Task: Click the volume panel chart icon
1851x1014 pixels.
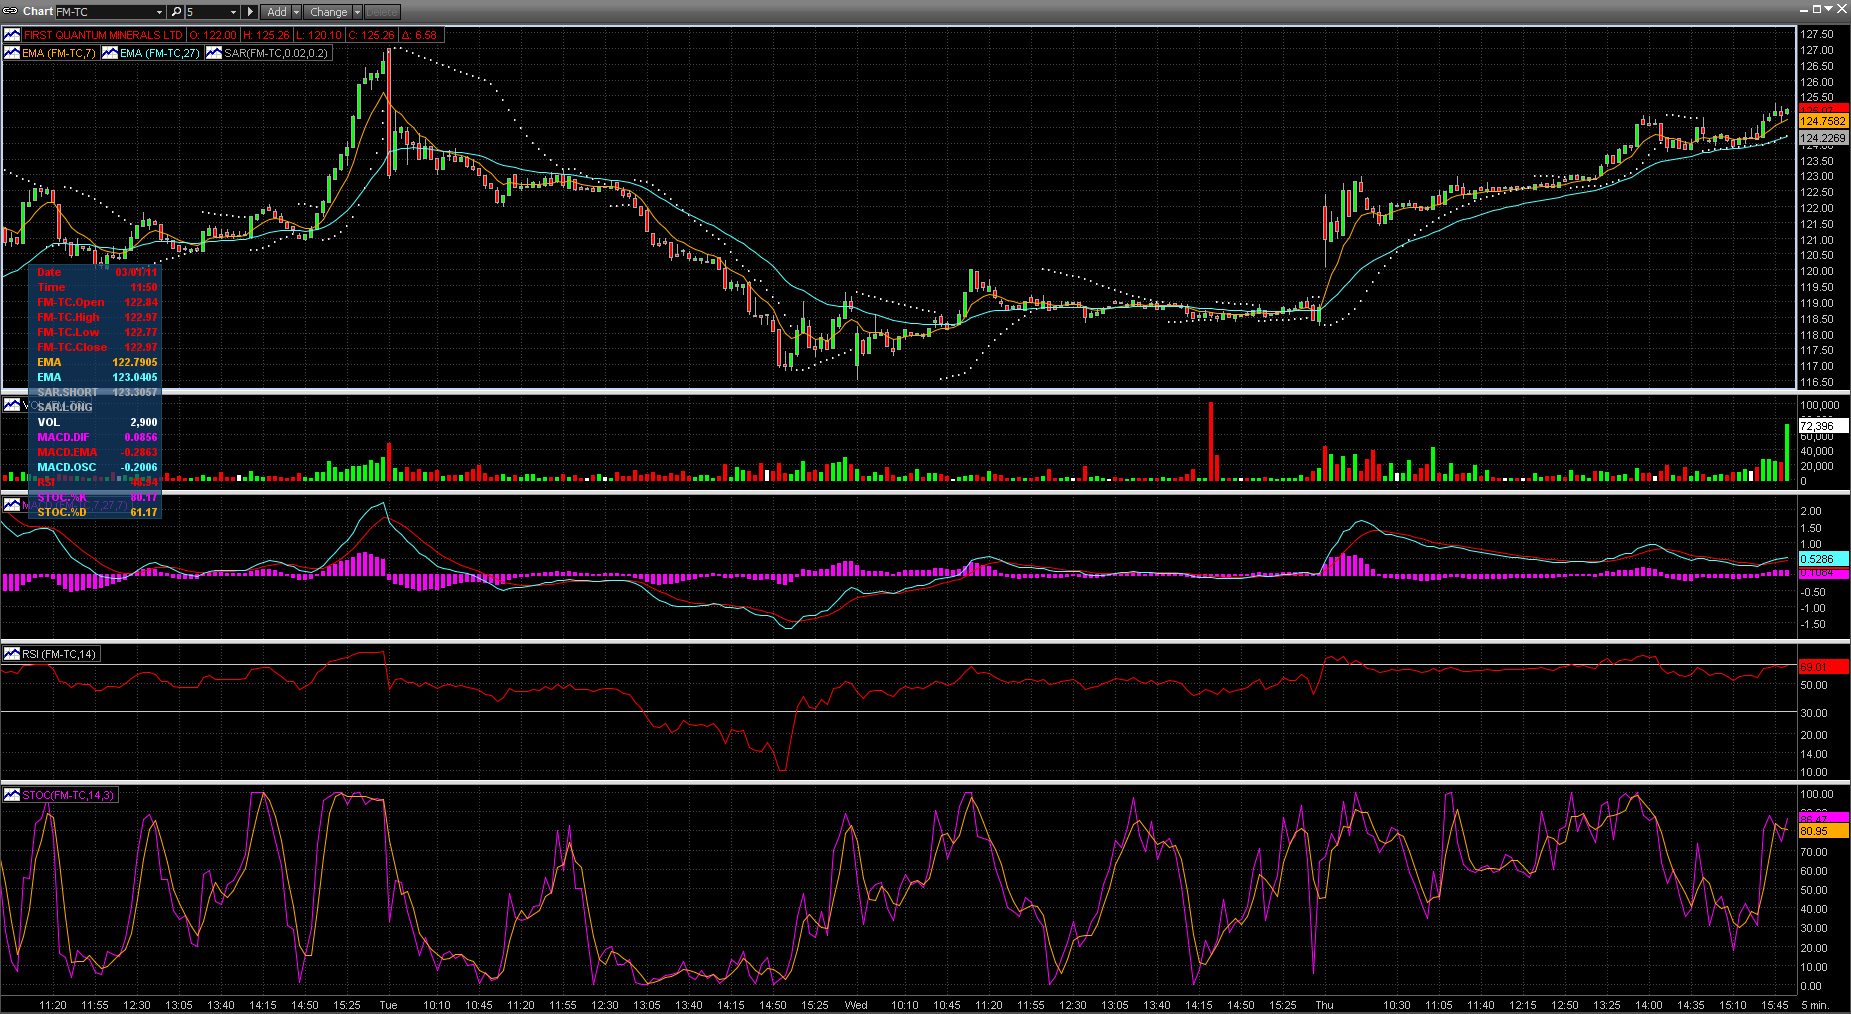Action: (12, 405)
